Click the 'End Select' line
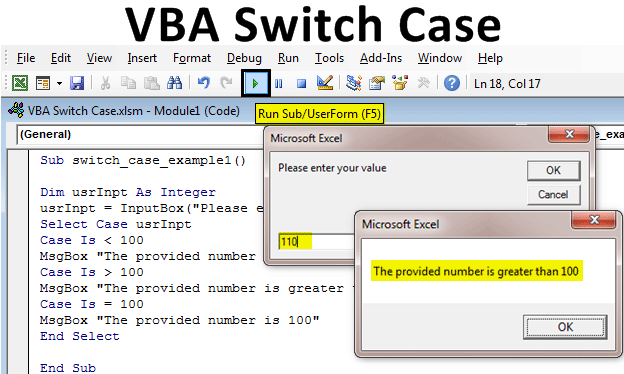This screenshot has width=624, height=374. (80, 336)
